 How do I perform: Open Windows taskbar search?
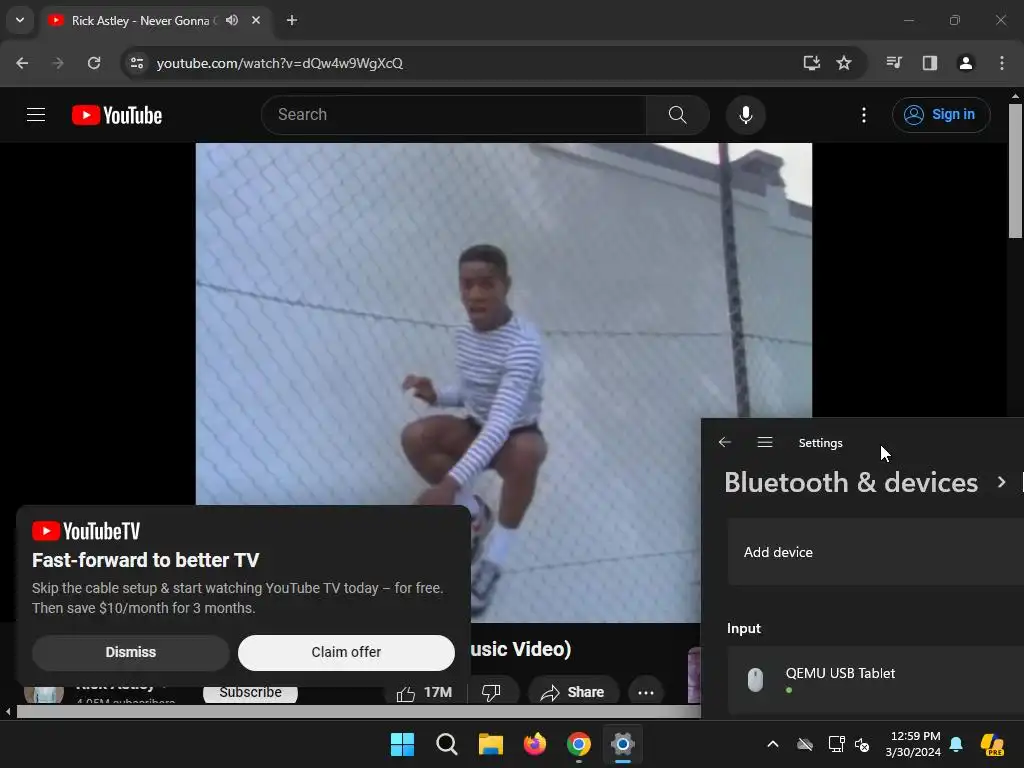pos(447,744)
